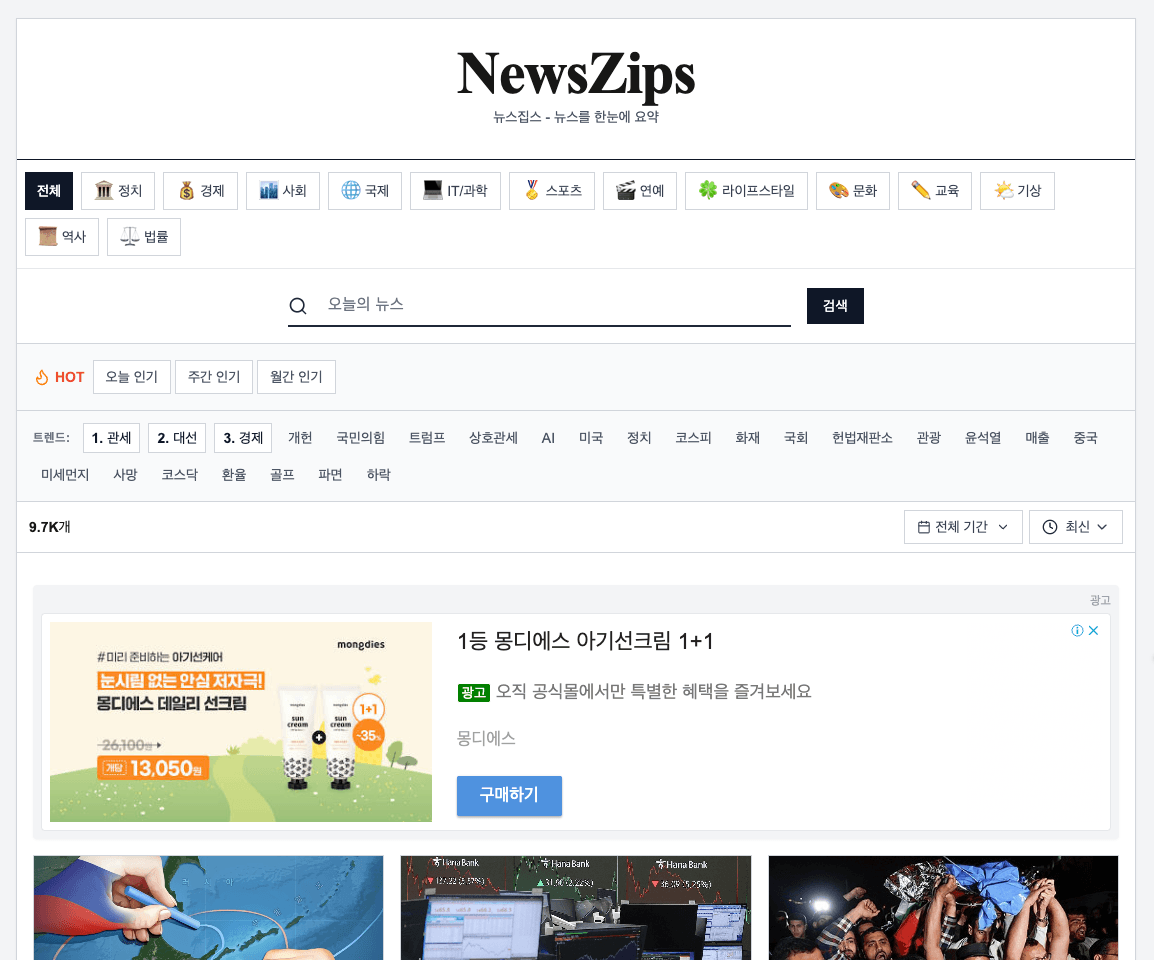Select the 개헌 trend keyword
Screen dimensions: 1154x960
[x=300, y=438]
